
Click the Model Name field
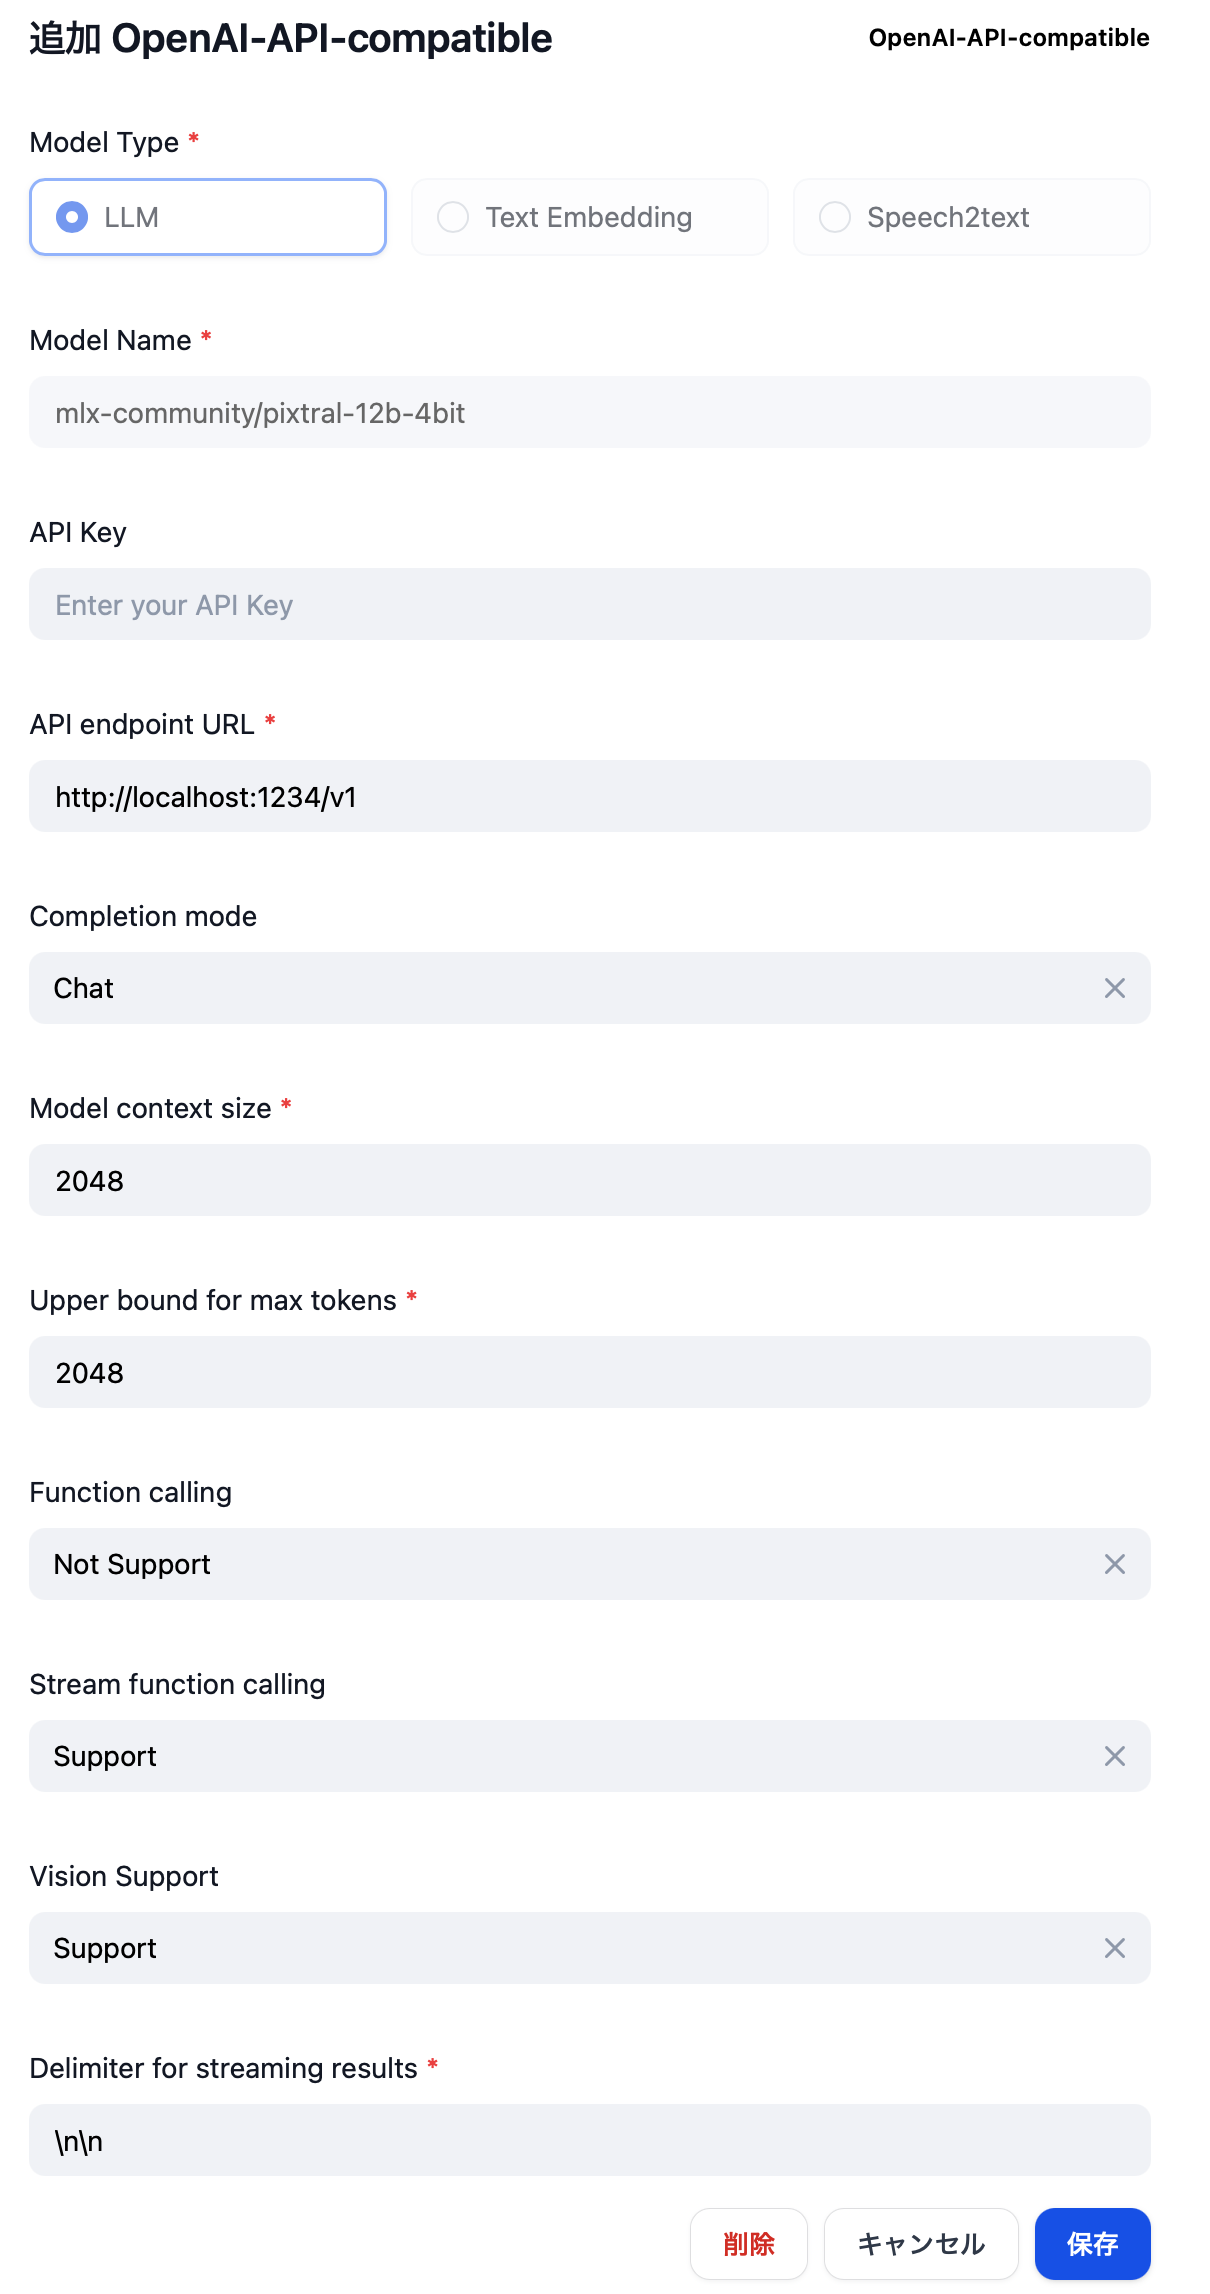pos(589,413)
